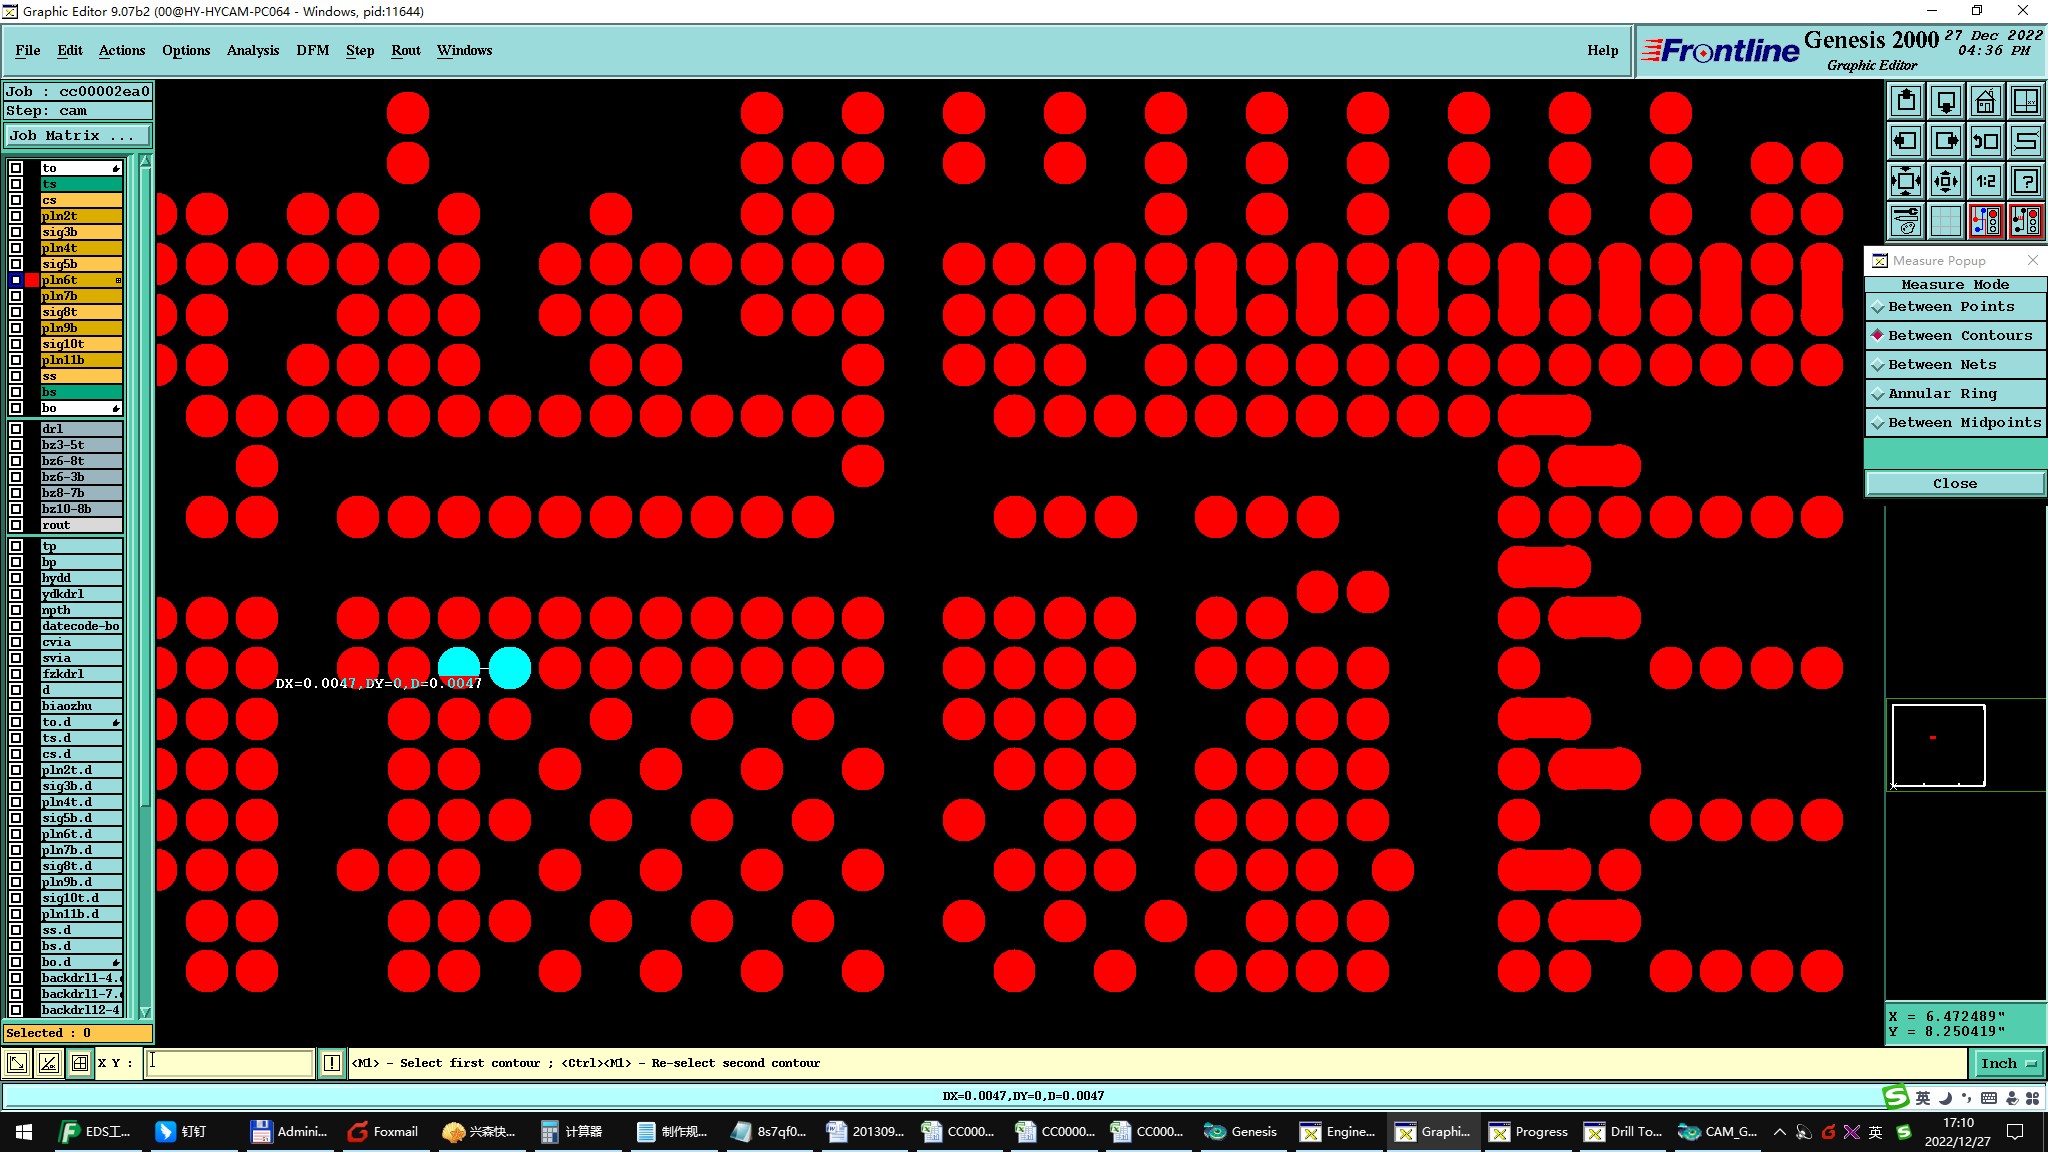
Task: Click the previous view icon
Action: click(1985, 141)
